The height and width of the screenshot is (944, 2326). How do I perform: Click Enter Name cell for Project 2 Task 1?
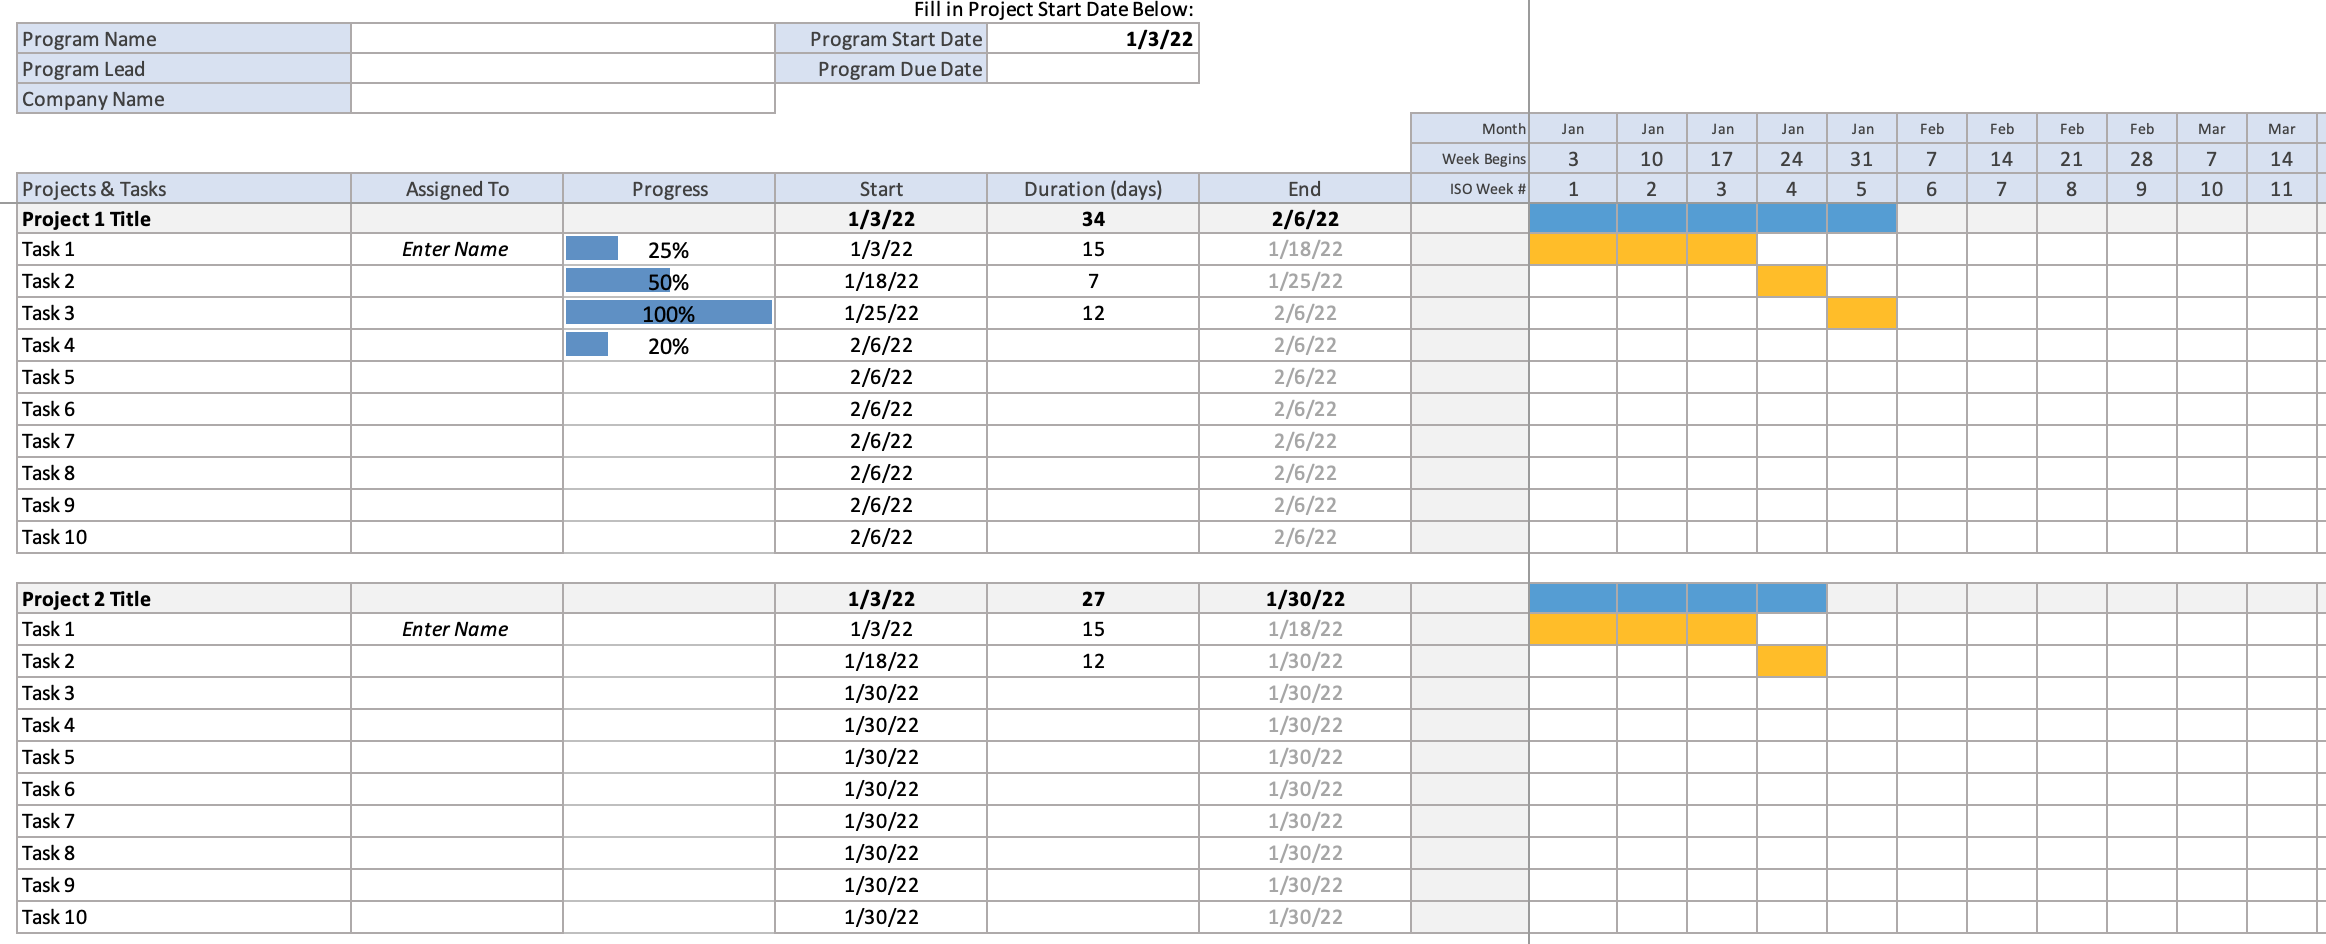pos(455,628)
